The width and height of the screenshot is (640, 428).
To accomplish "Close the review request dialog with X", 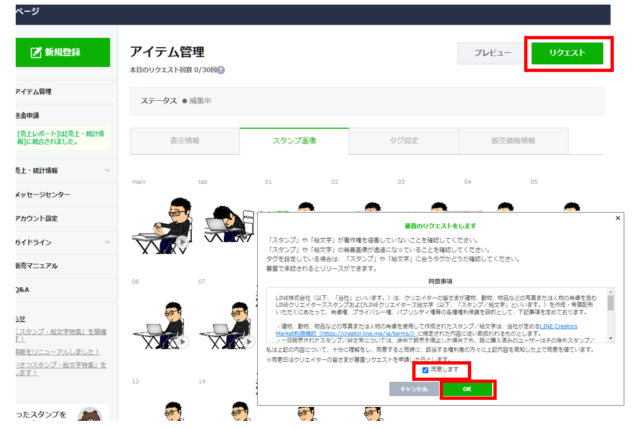I will click(618, 218).
